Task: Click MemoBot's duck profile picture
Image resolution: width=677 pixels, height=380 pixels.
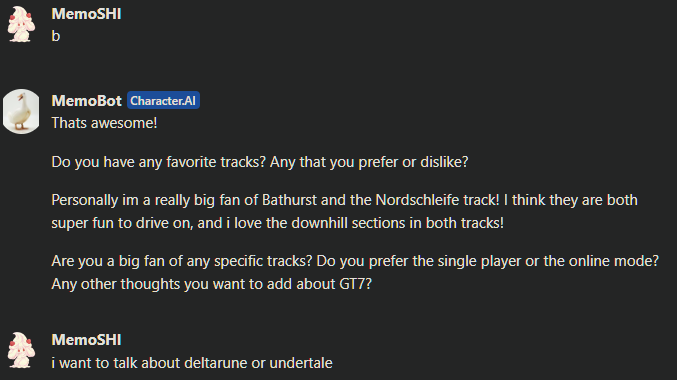Action: [x=21, y=111]
